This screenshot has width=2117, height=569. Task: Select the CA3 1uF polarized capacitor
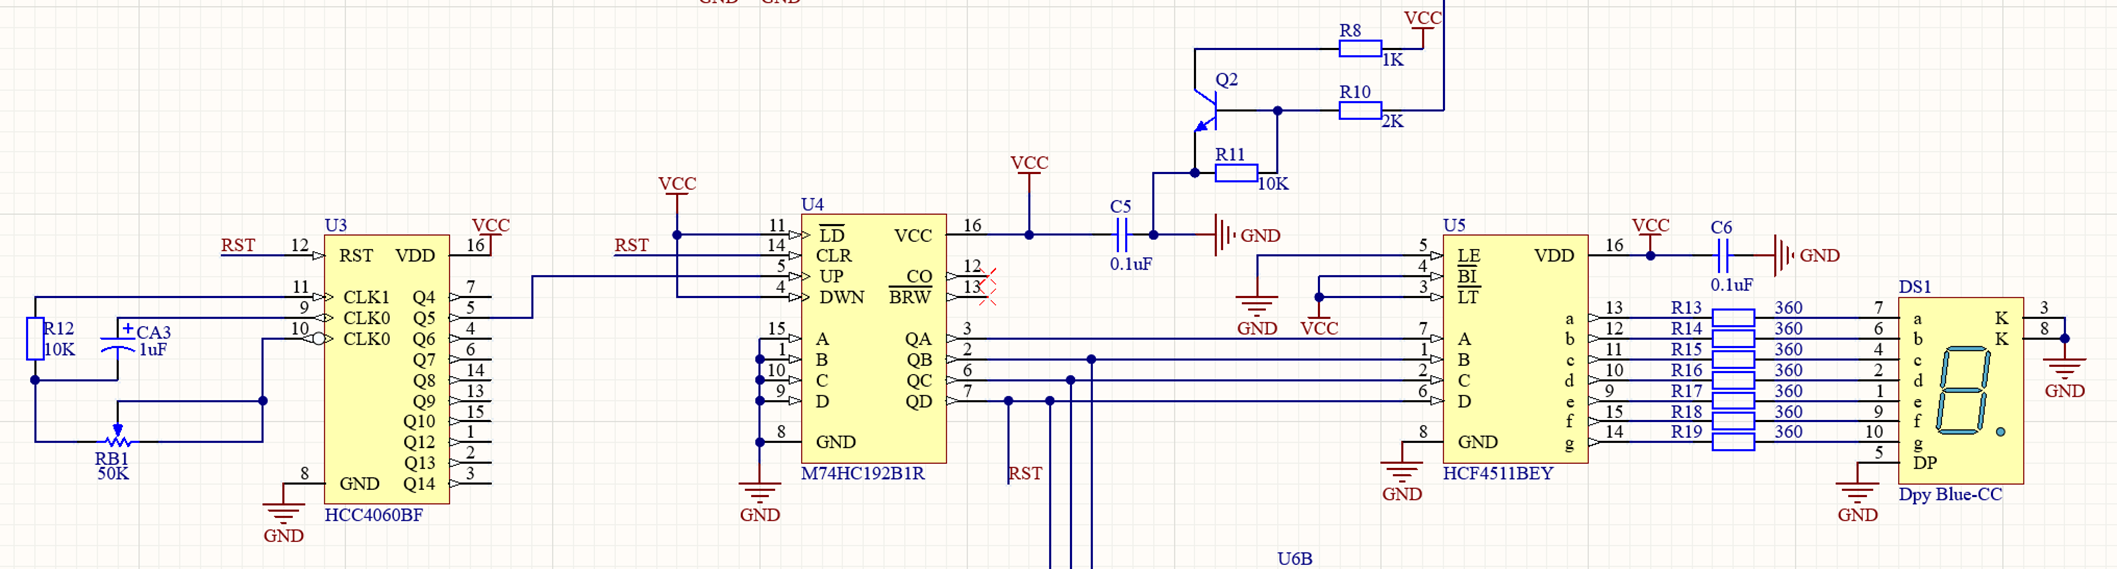pyautogui.click(x=118, y=345)
